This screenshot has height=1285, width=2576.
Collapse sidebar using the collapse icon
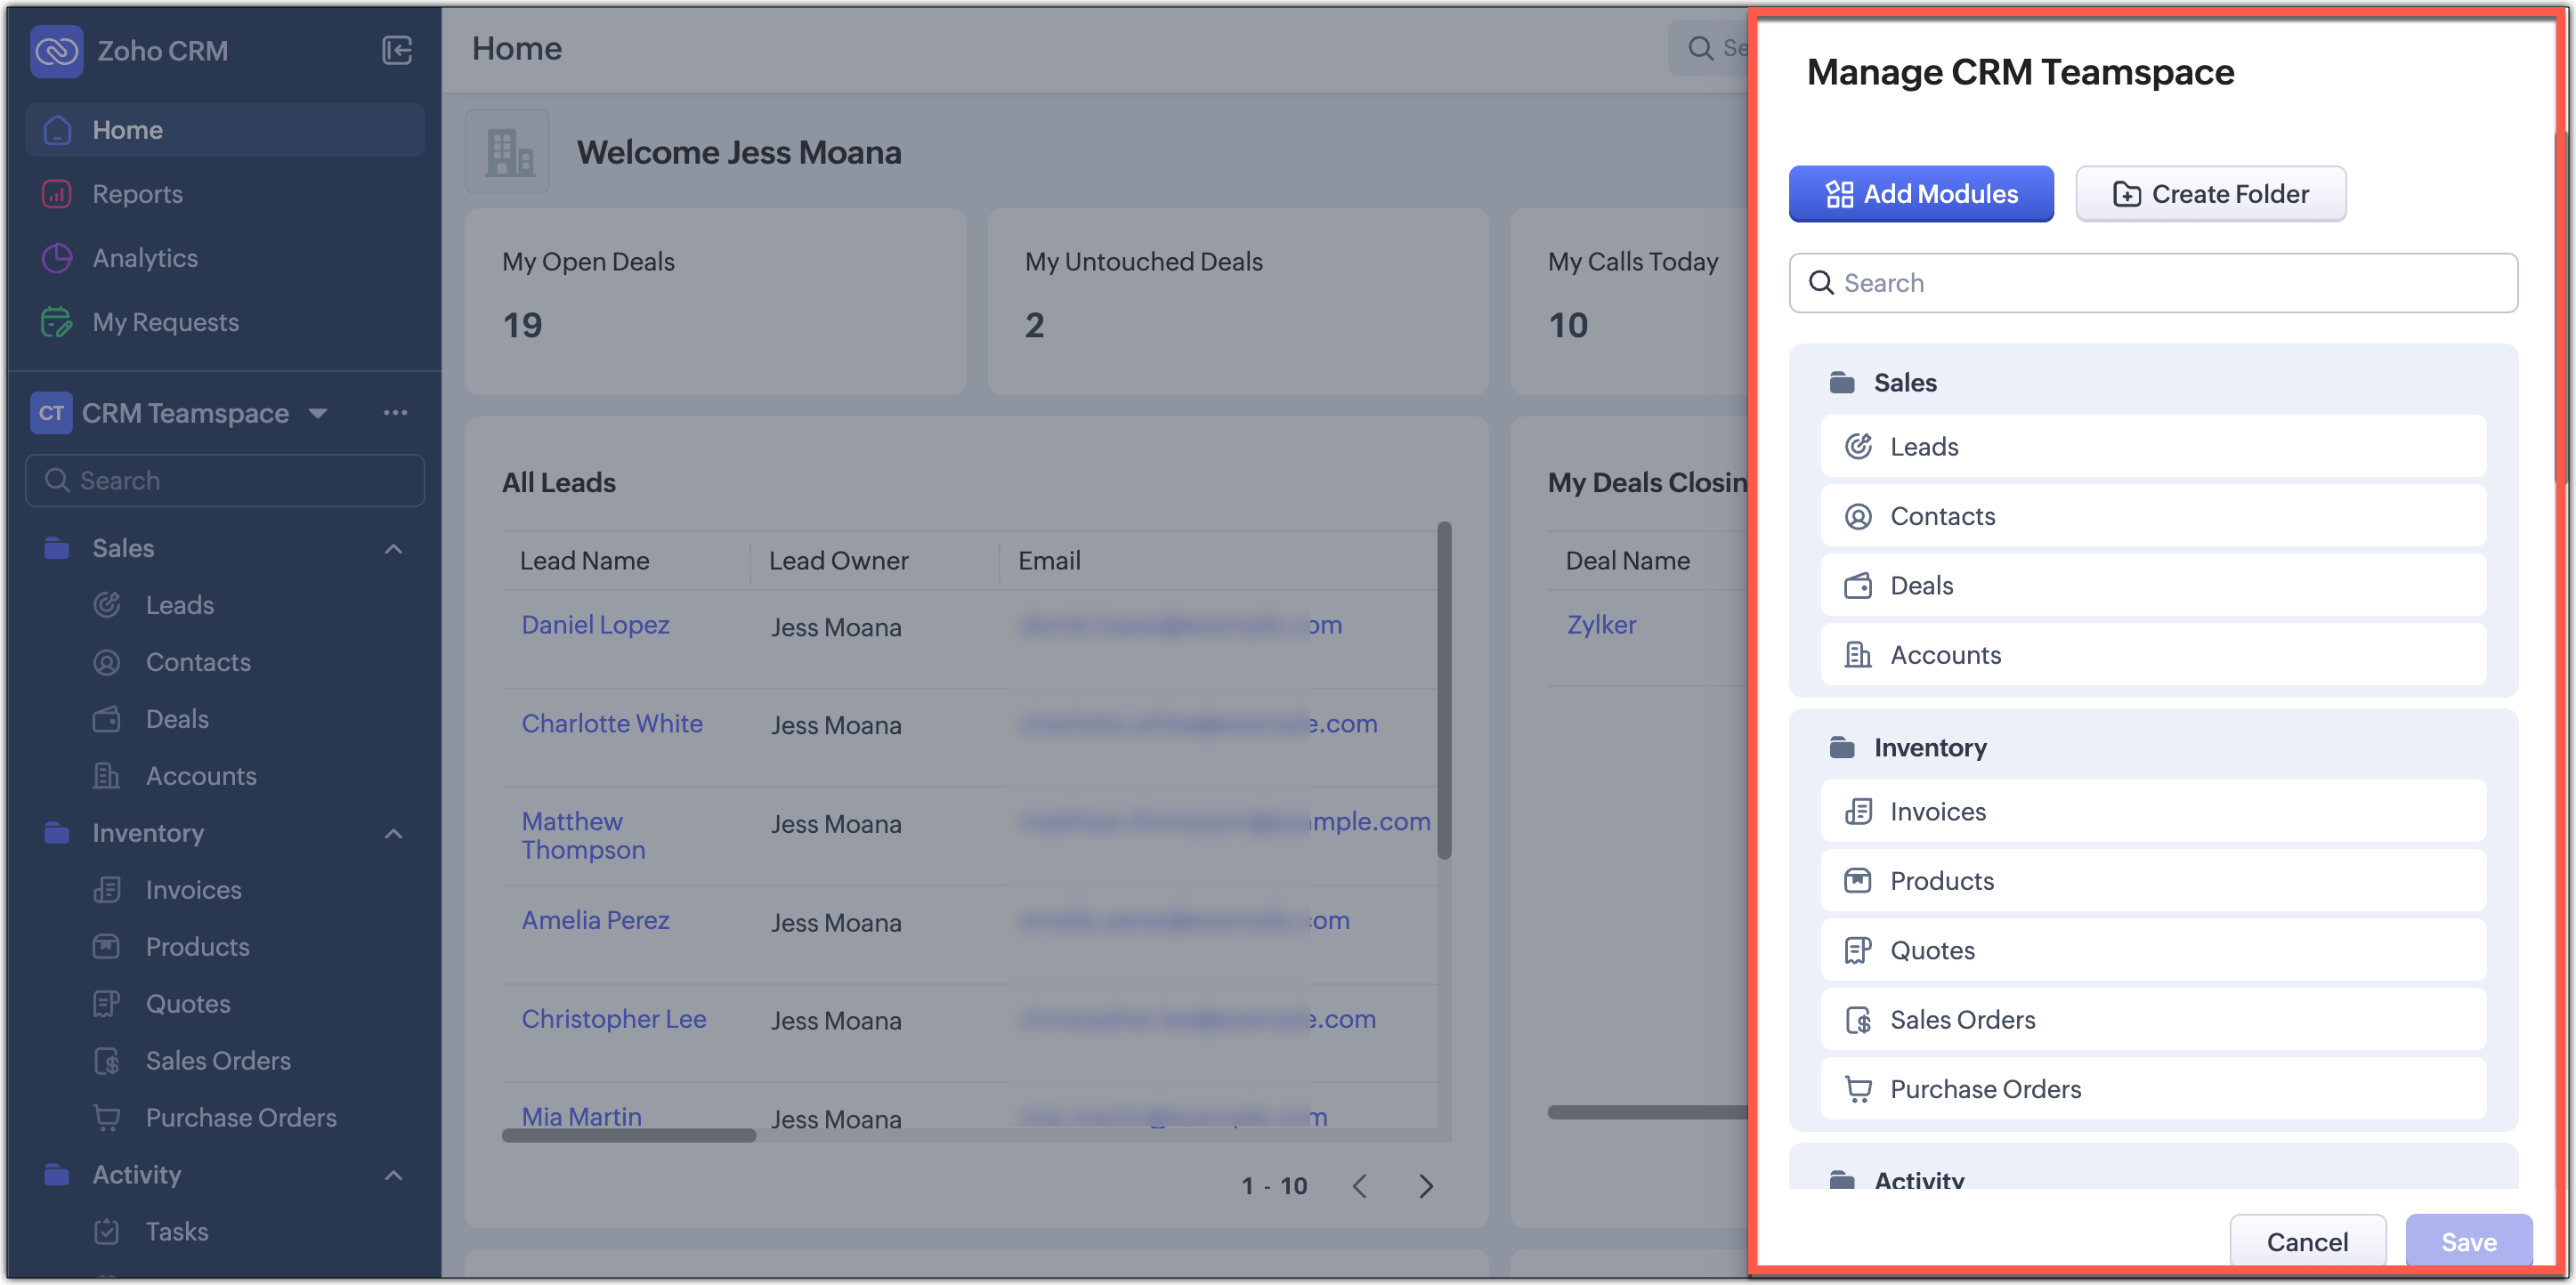pos(397,51)
